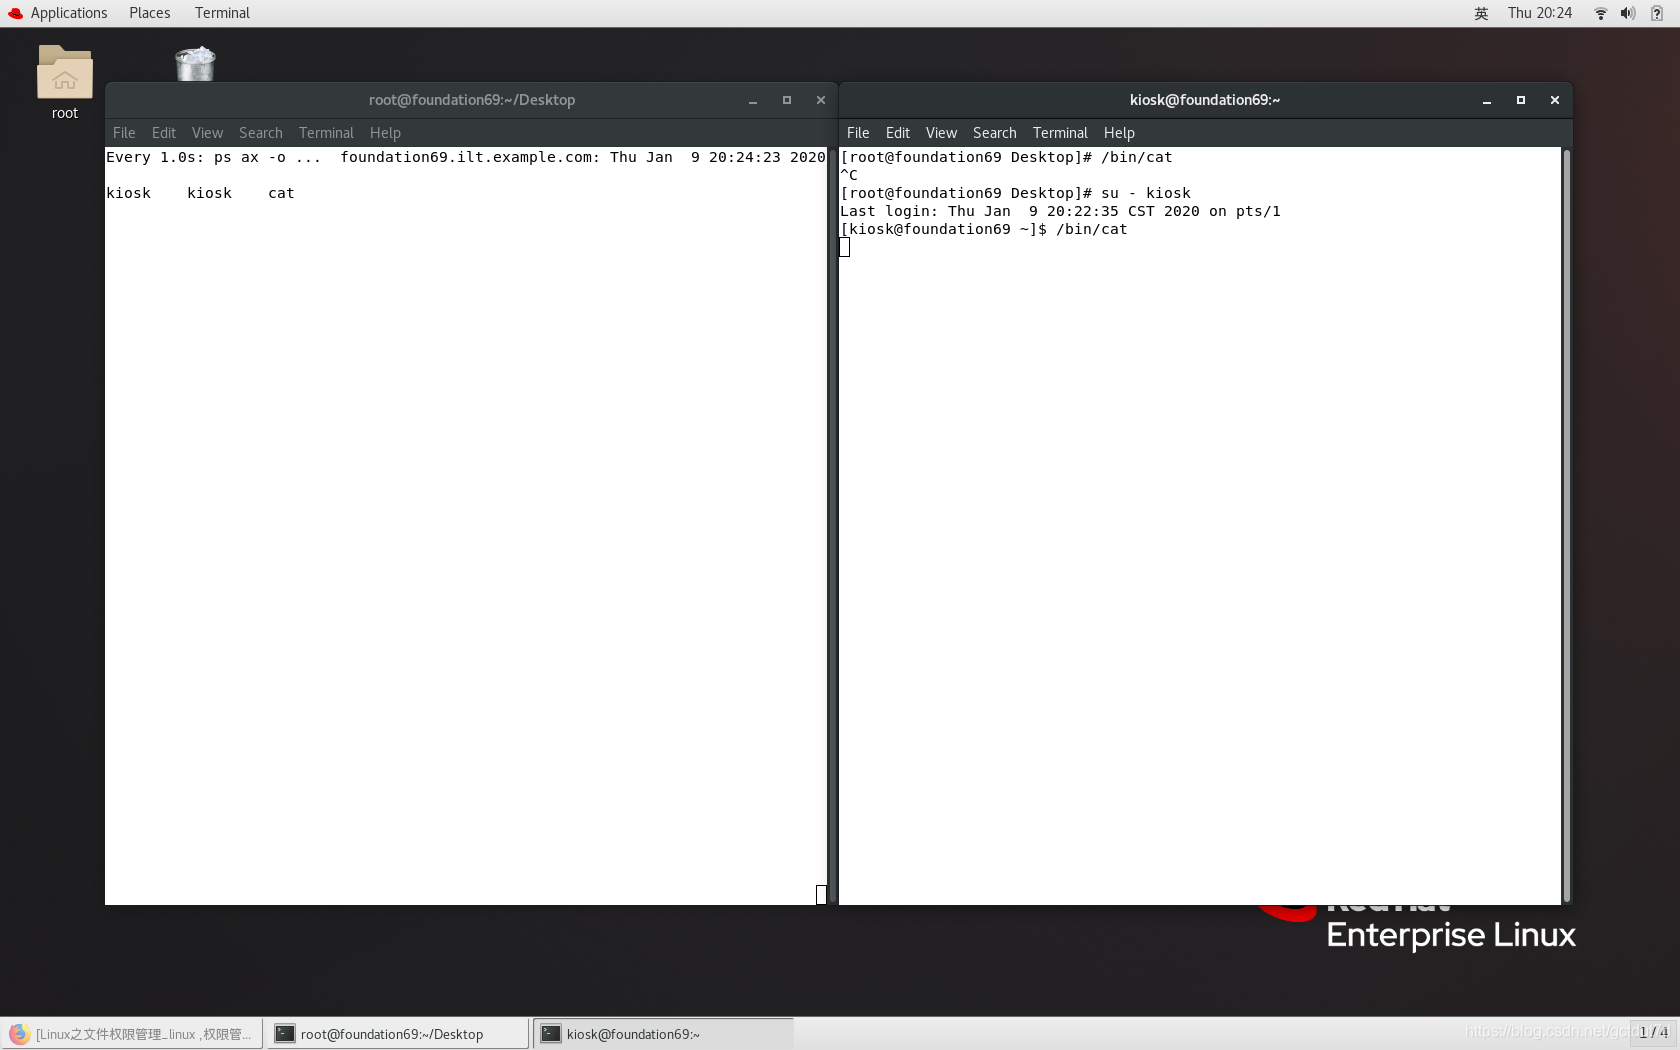The height and width of the screenshot is (1050, 1680).
Task: Open View menu in root Desktop terminal
Action: (x=207, y=133)
